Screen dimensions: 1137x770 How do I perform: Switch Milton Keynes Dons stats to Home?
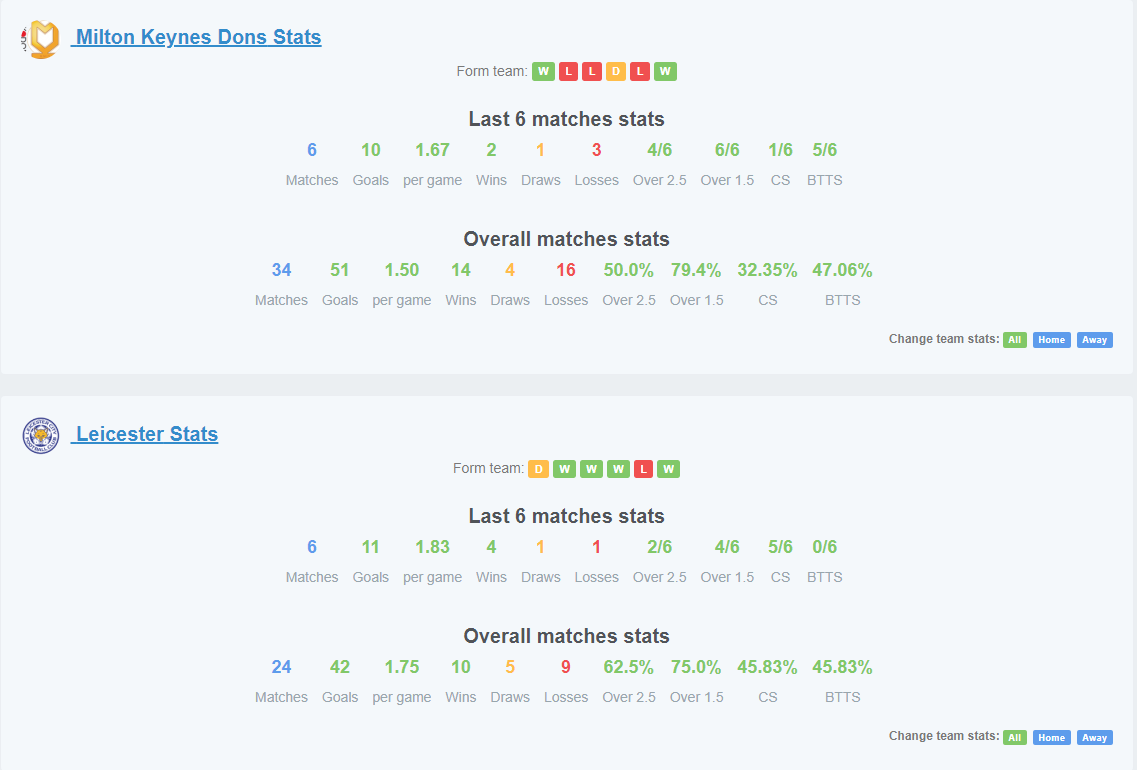click(1051, 339)
